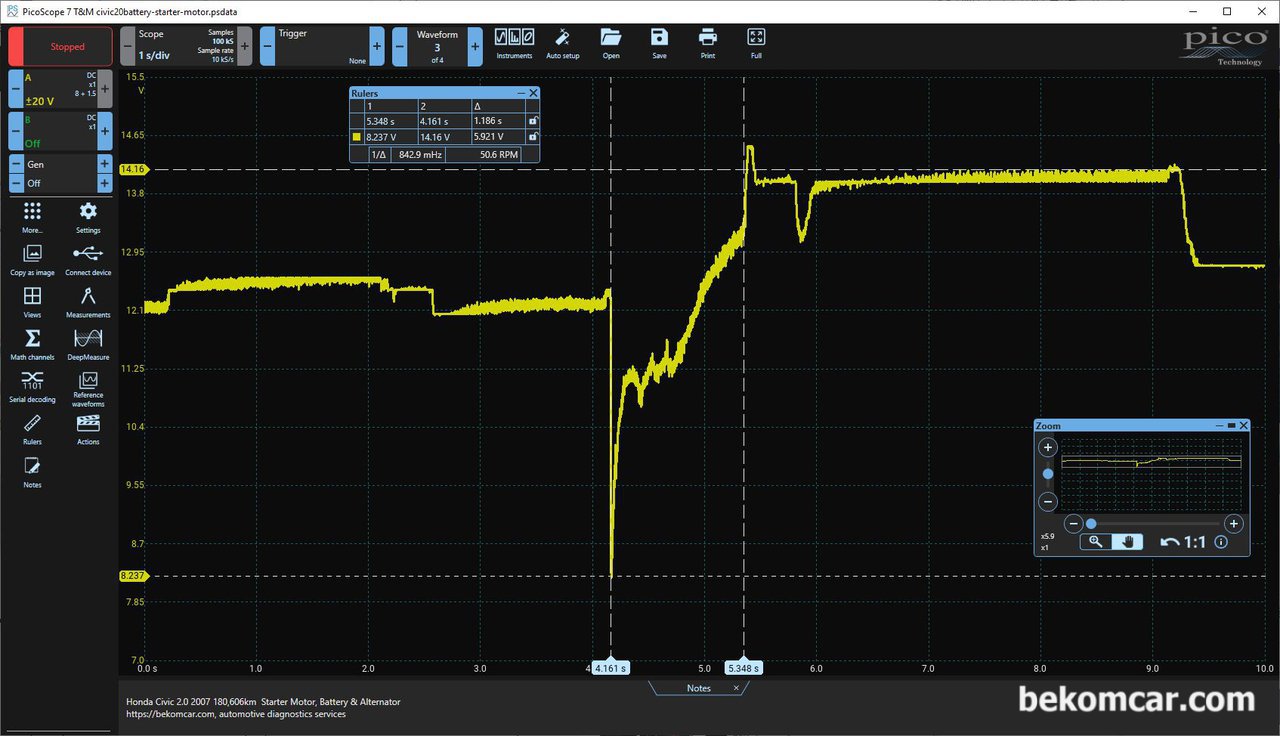Select zoom magnifier mode in Zoom panel
The width and height of the screenshot is (1280, 736).
click(1096, 542)
